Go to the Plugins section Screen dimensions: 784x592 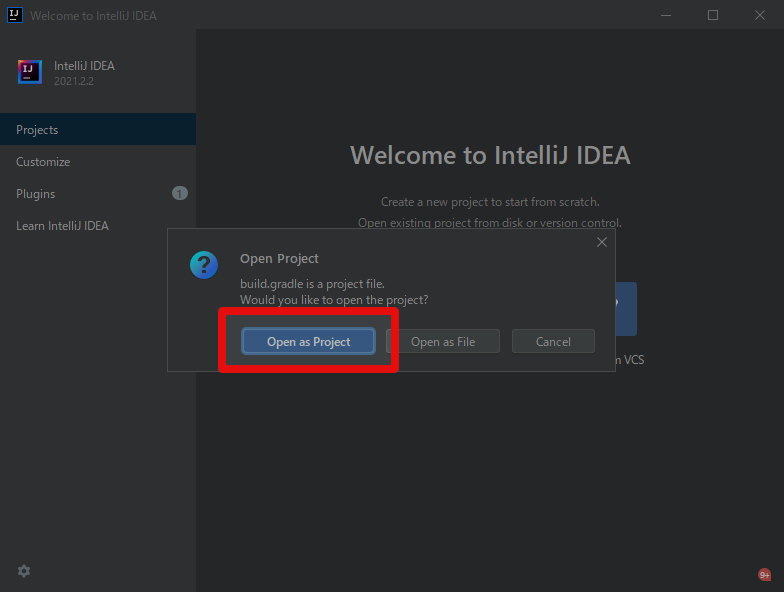[x=98, y=194]
